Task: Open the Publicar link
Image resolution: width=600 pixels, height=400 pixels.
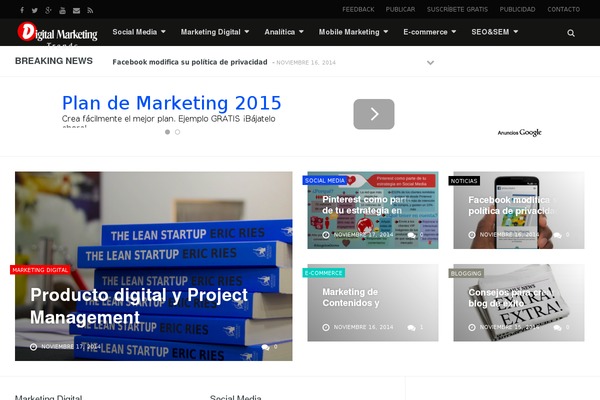Action: [x=400, y=10]
